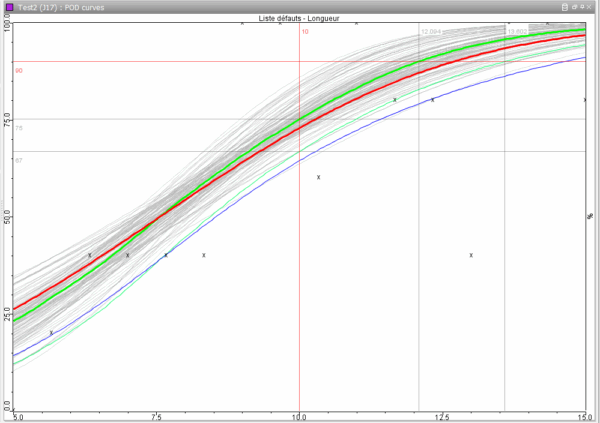Click the '7.5' tick on horizontal axis

[156, 417]
